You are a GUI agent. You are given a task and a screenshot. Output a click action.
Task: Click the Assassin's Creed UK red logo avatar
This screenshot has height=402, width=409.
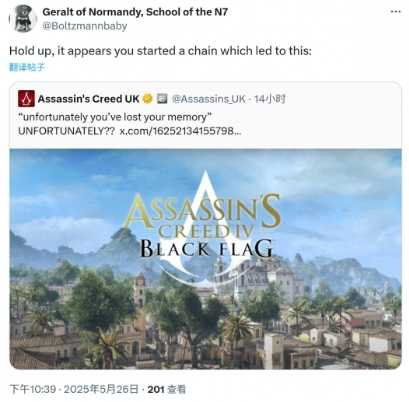[x=26, y=99]
